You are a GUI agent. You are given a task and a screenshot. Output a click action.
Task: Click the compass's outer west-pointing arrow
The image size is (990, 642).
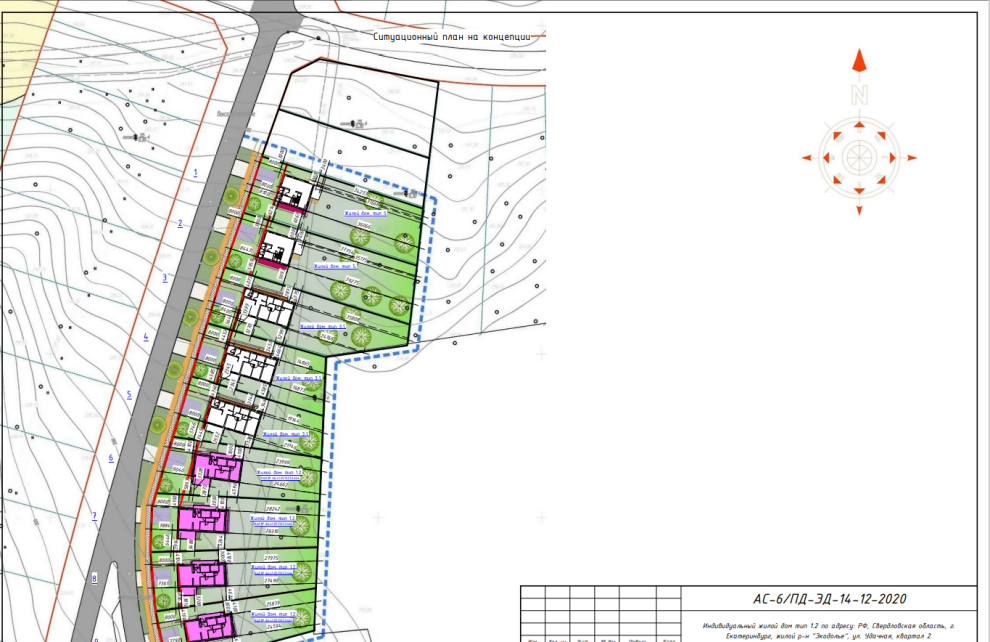(807, 157)
